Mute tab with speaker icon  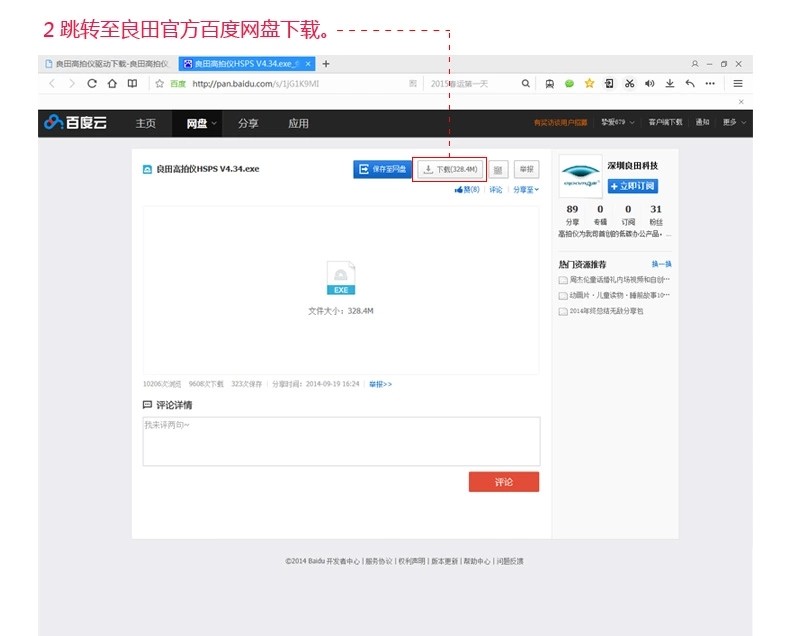(x=649, y=84)
